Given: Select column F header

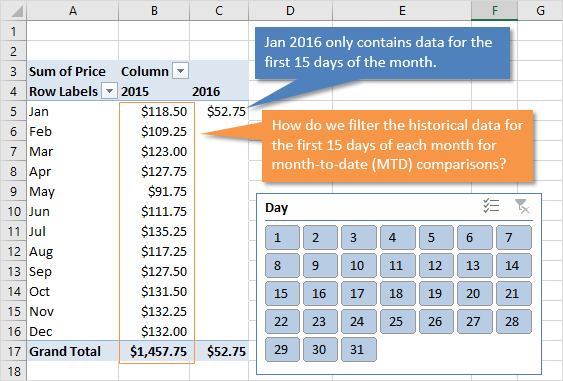Looking at the screenshot, I should (494, 10).
